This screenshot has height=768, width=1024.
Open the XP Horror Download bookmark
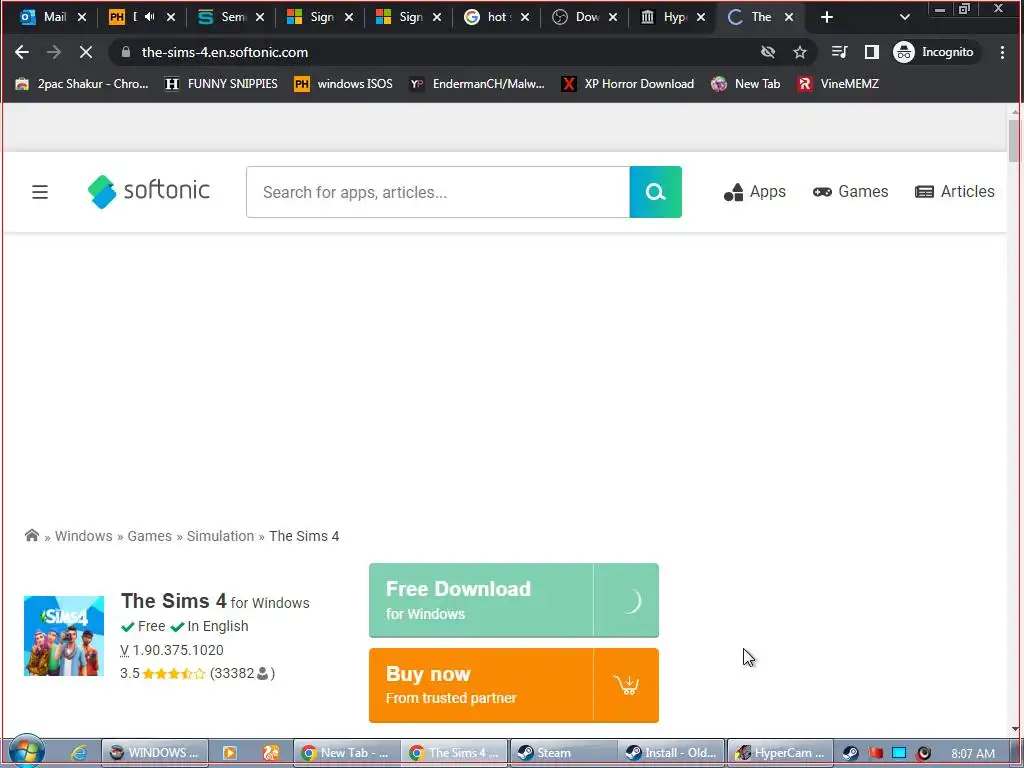coord(628,84)
